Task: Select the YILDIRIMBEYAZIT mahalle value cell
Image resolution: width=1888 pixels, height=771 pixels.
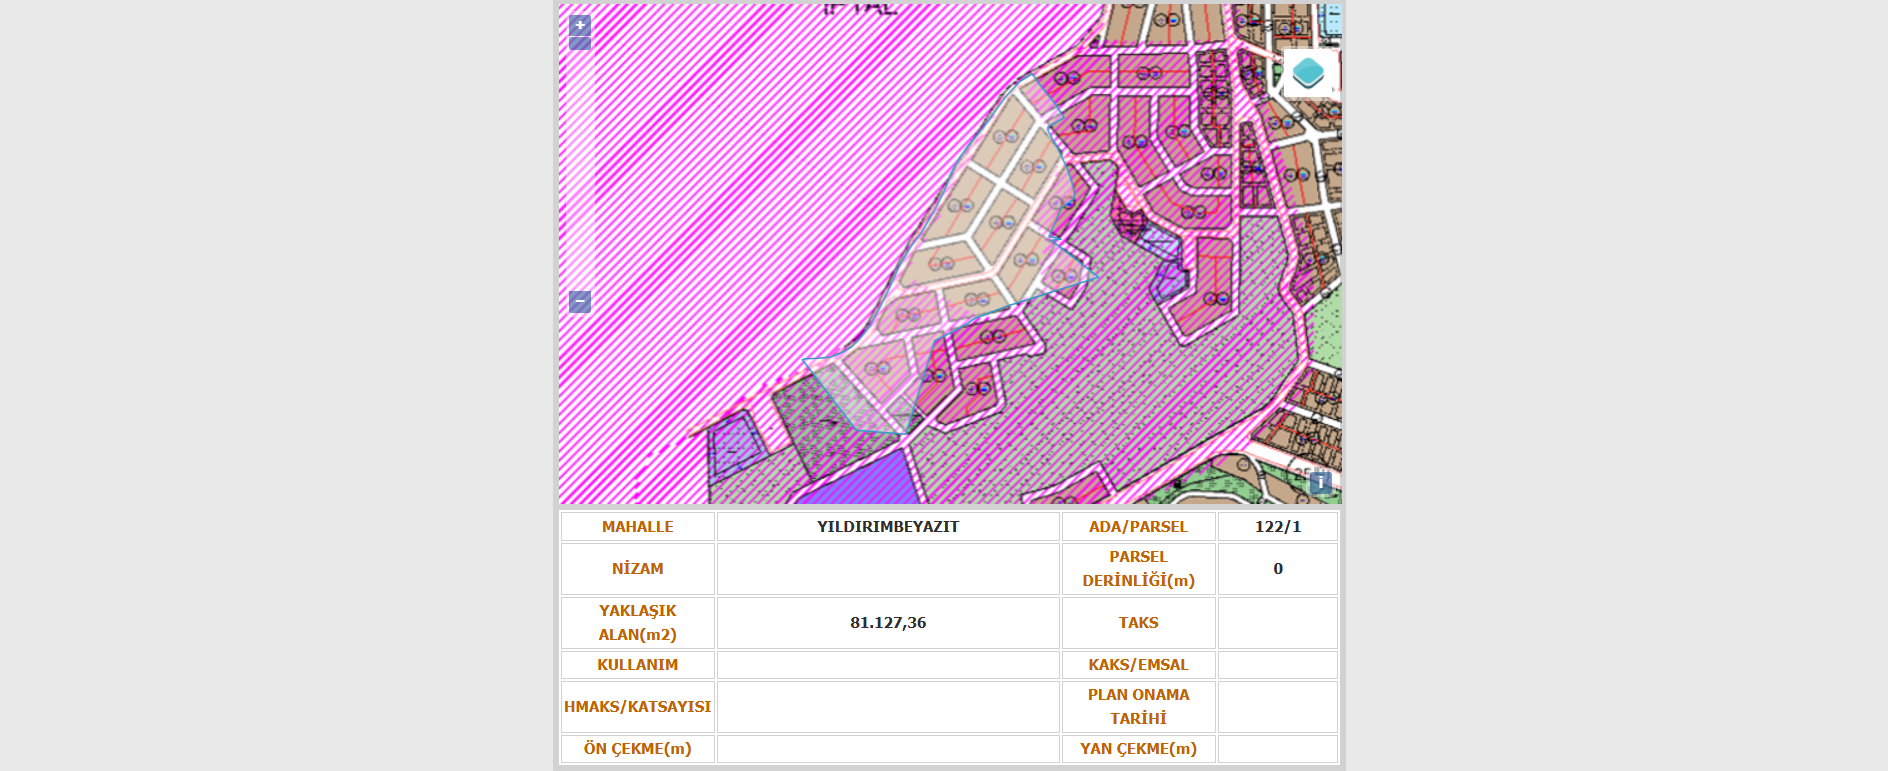Action: (887, 527)
